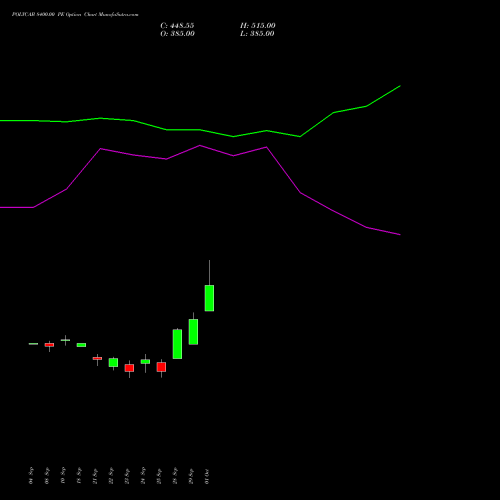Click the green 29 Sep candlestick

pos(193,332)
